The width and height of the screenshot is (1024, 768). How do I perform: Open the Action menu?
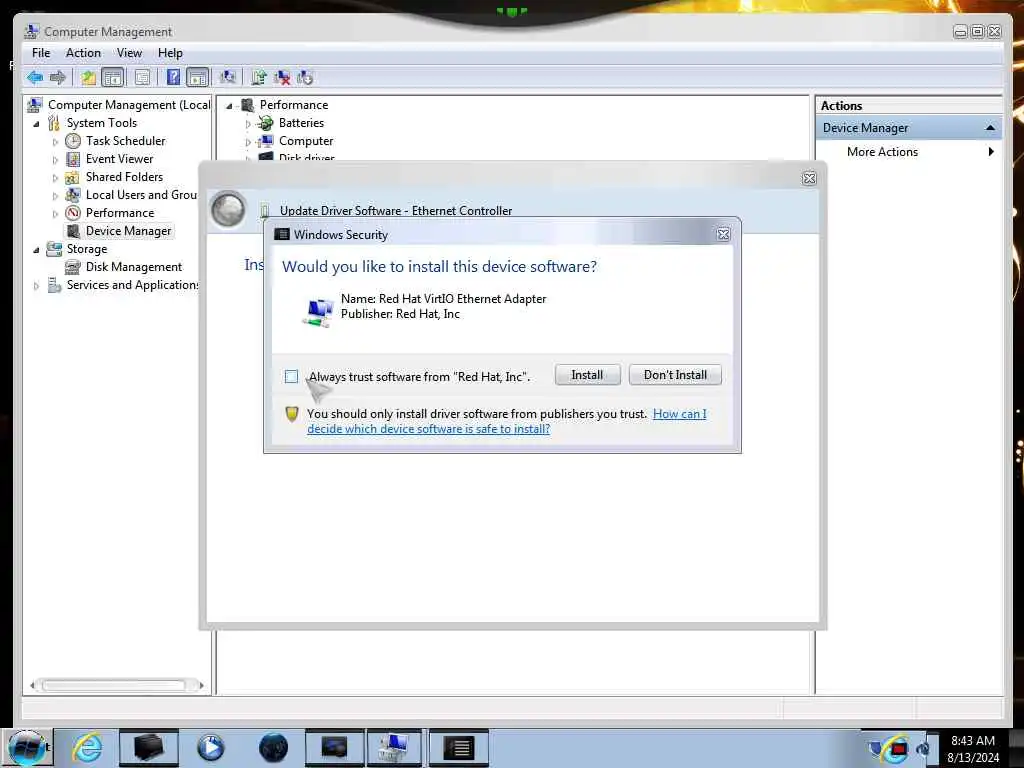tap(83, 53)
